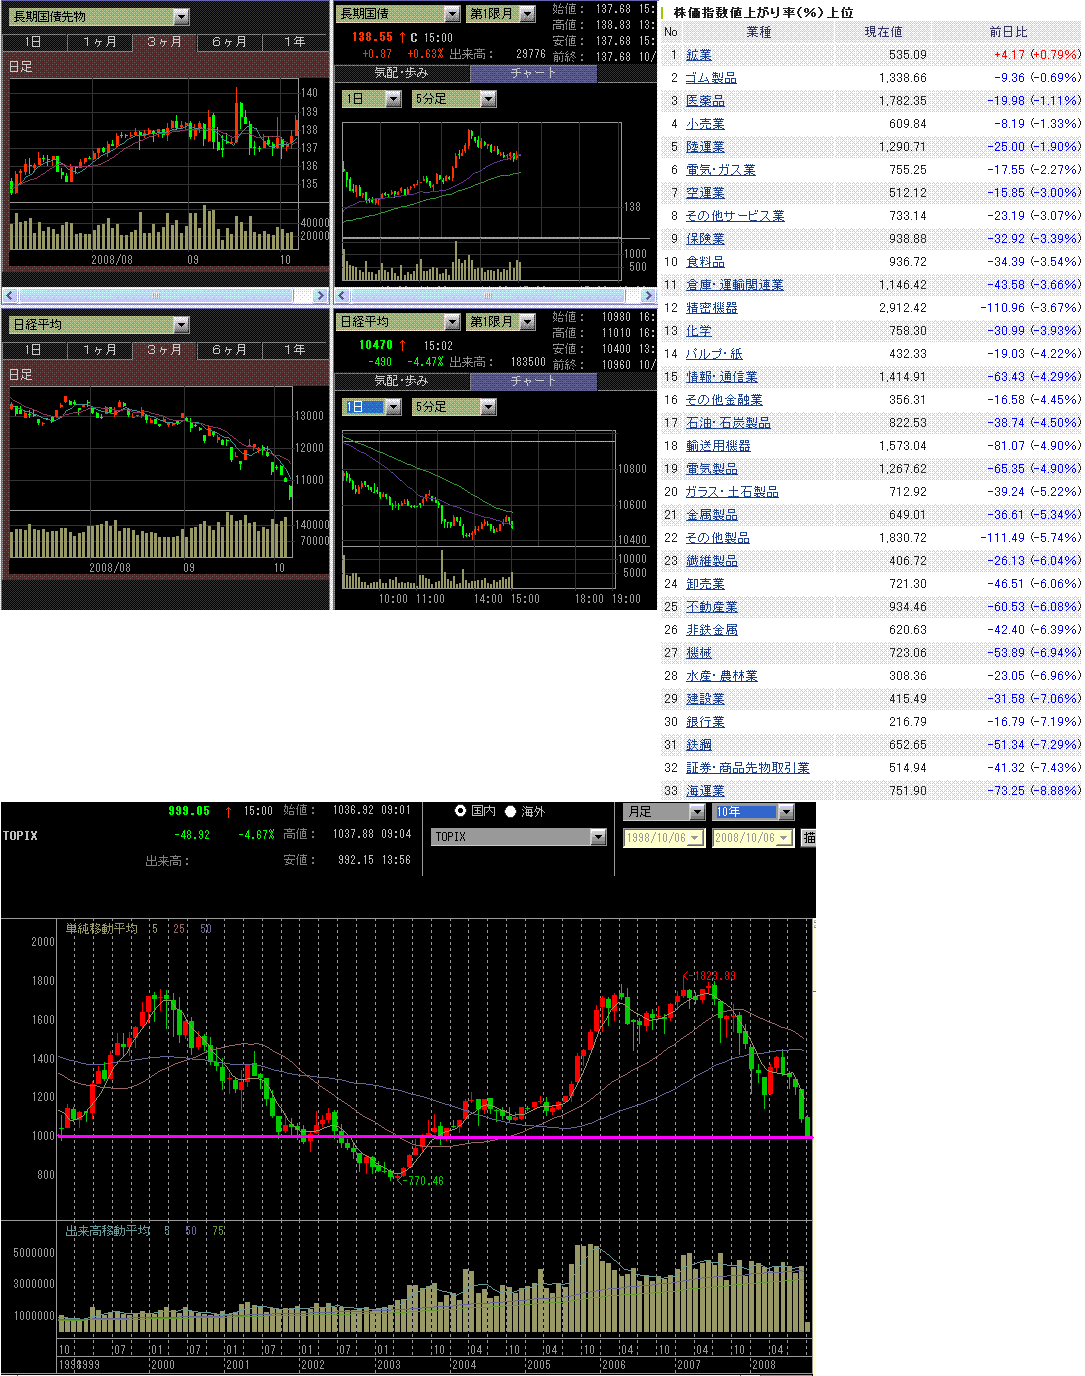Open the 長期国債先物 dropdown
The image size is (1085, 1376).
[181, 17]
